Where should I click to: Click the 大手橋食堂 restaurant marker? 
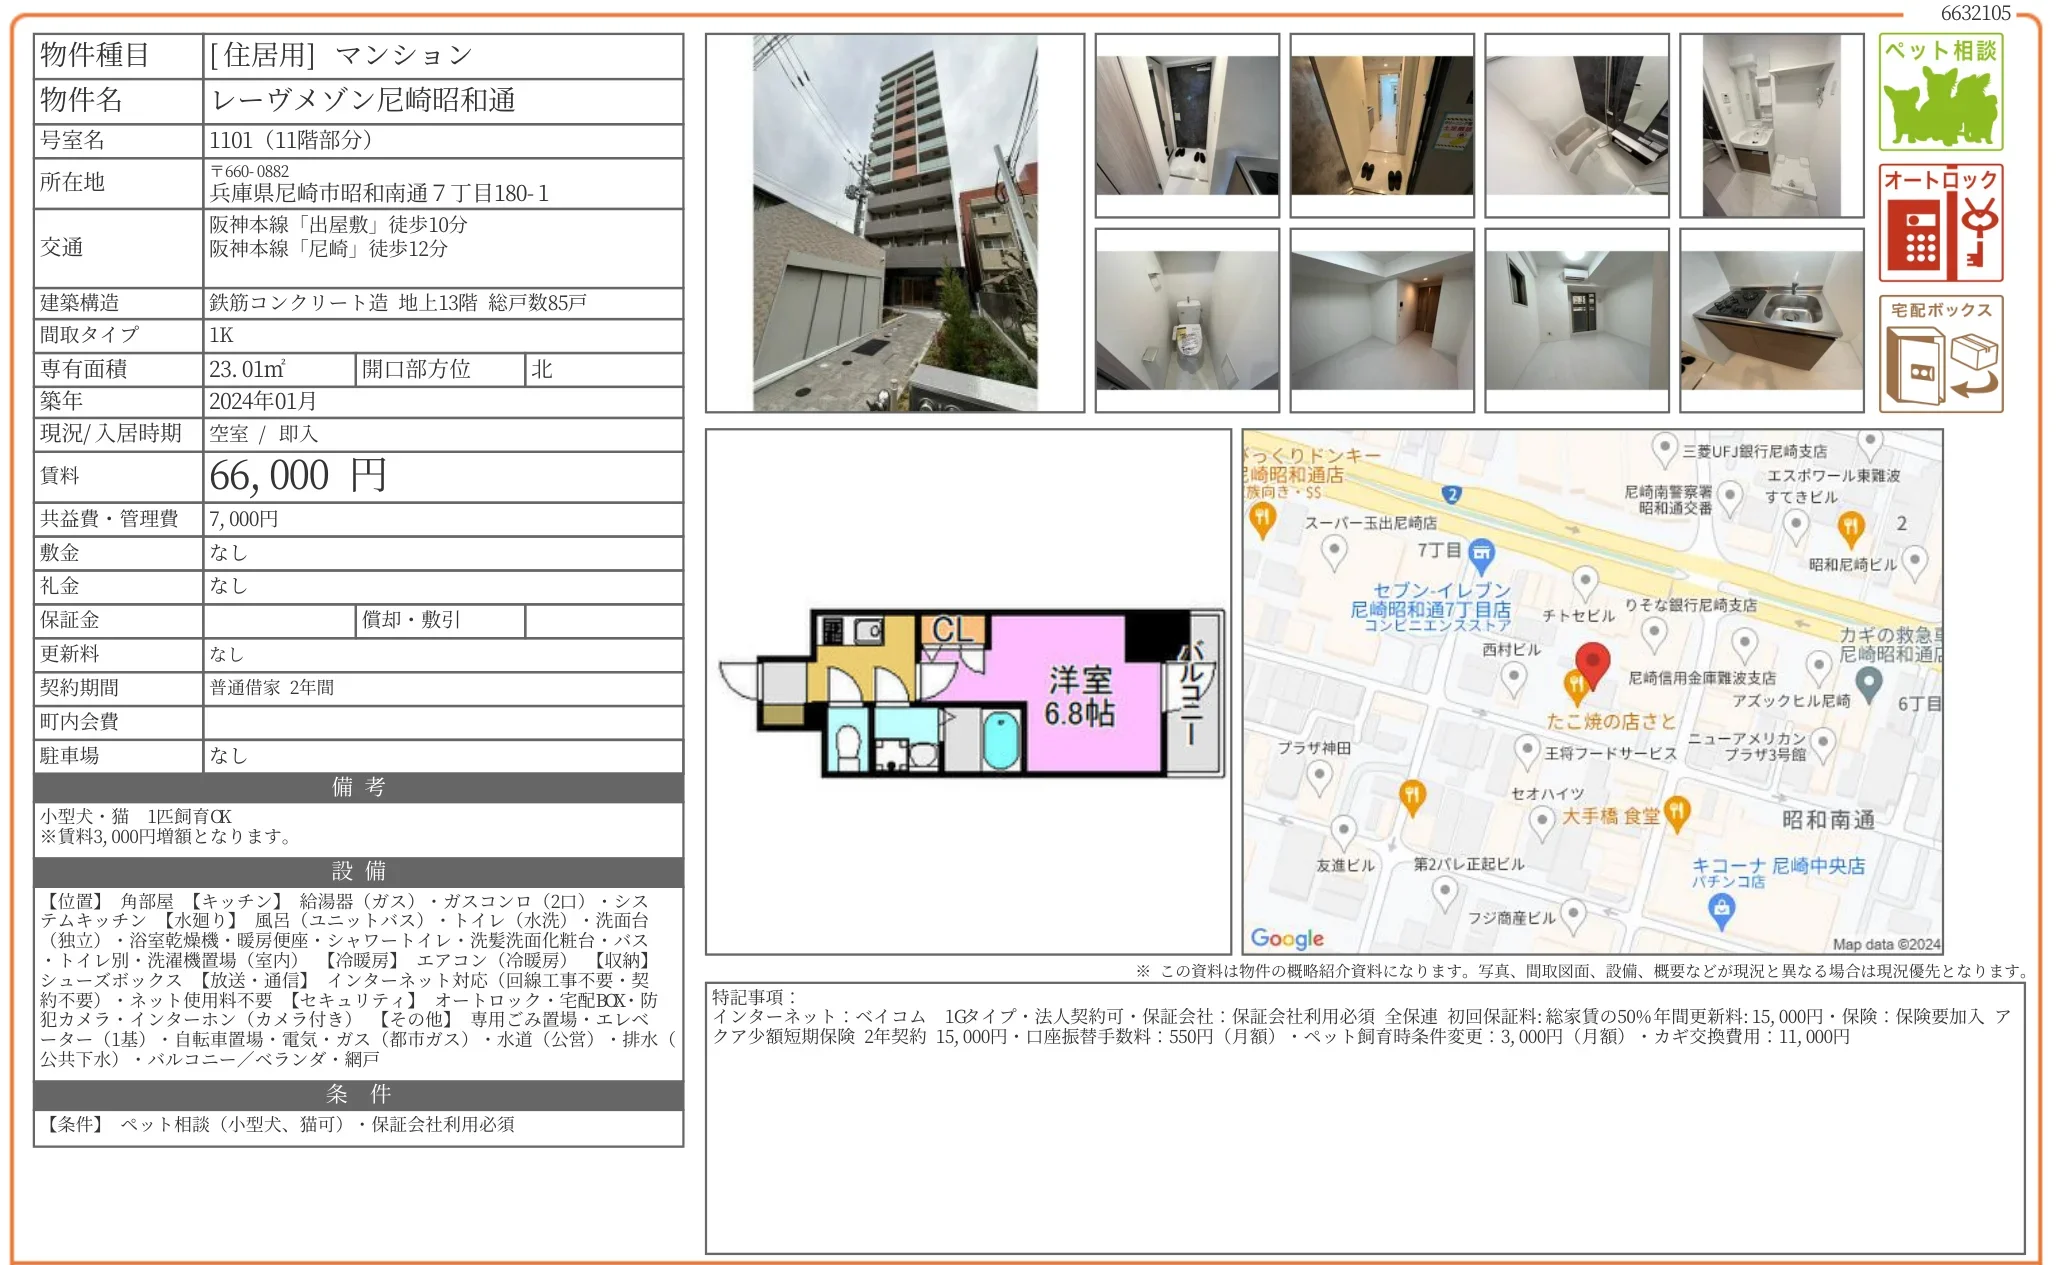1677,812
